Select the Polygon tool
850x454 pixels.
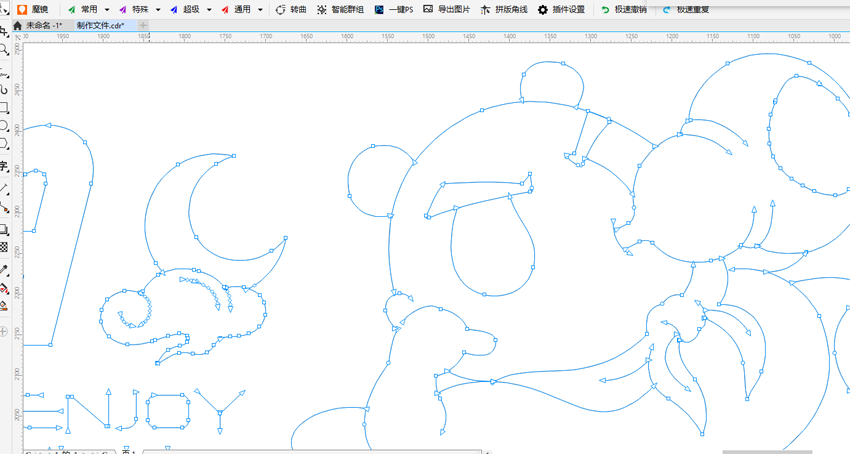(x=4, y=144)
